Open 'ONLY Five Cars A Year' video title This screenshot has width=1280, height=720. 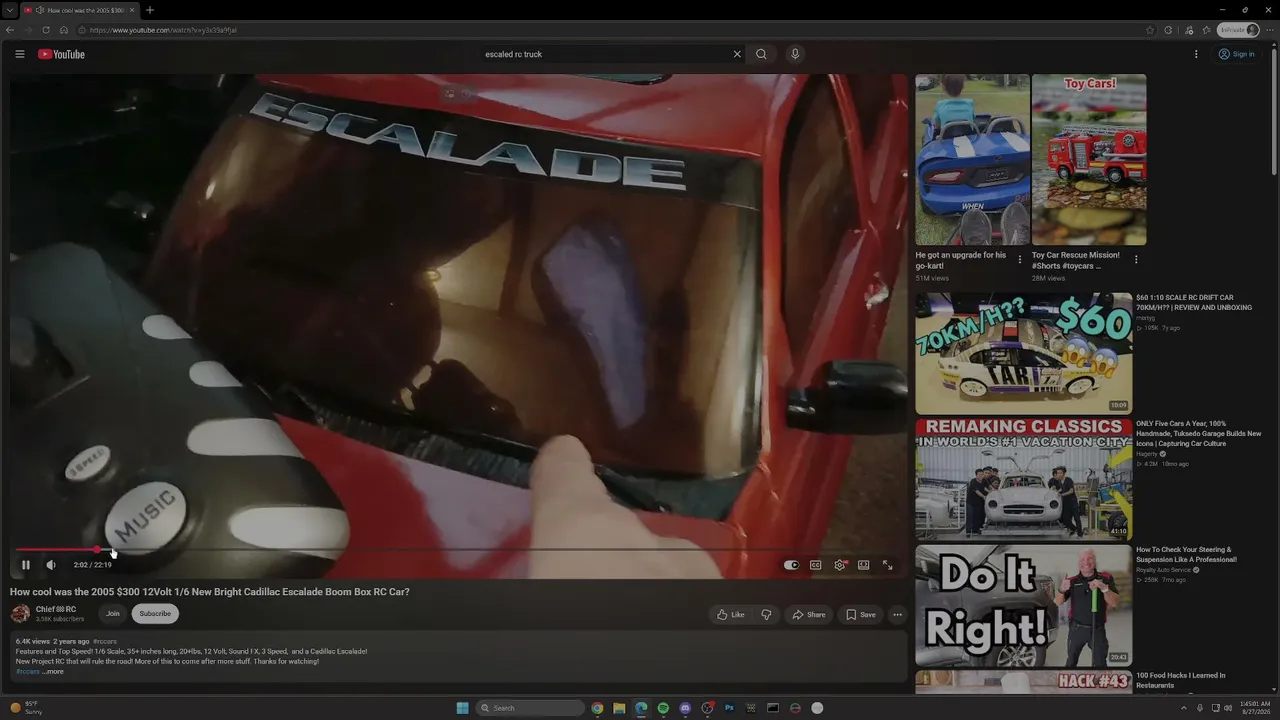pos(1199,434)
